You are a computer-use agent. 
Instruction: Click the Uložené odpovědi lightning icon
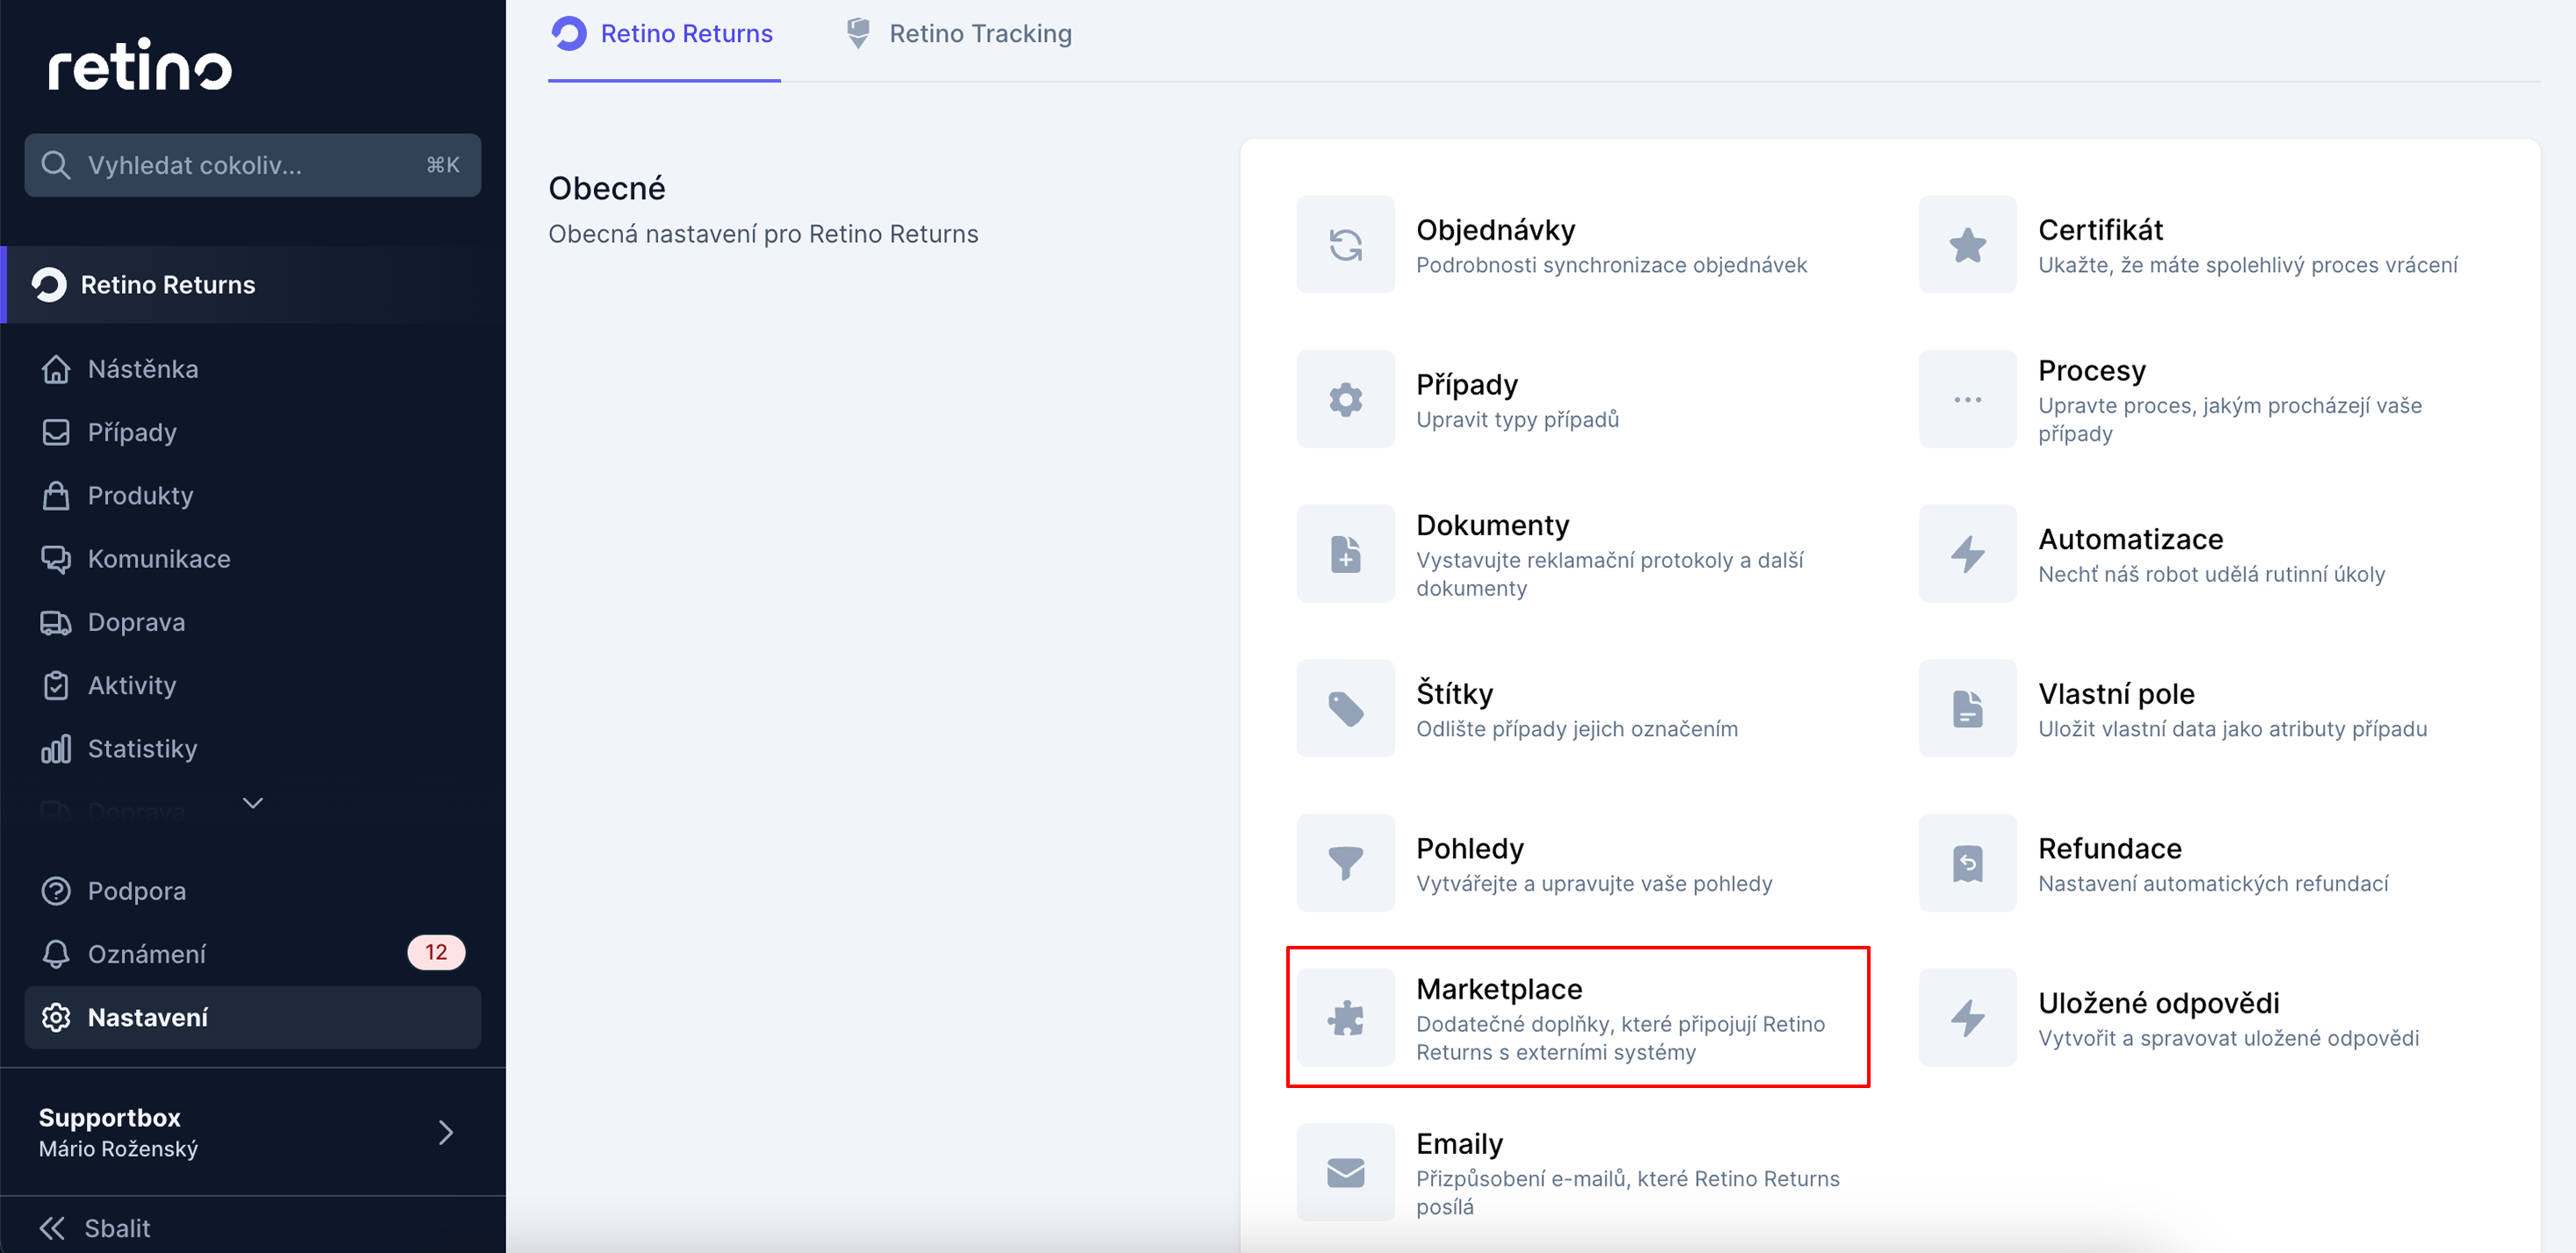click(1967, 1017)
